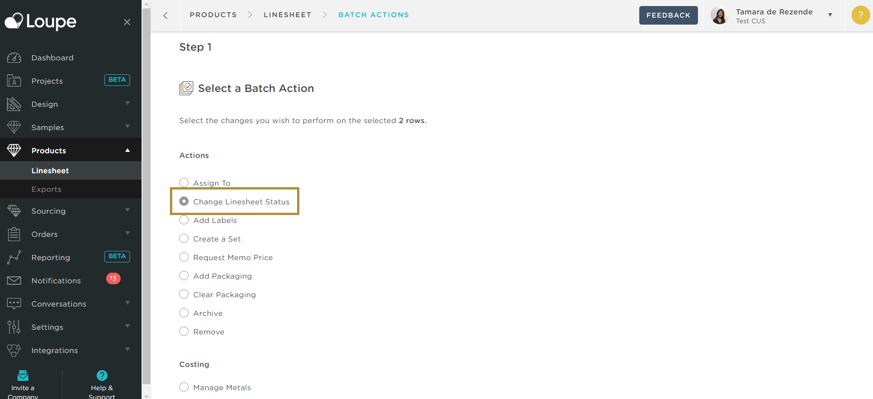Open Projects in the sidebar
The image size is (873, 399).
click(47, 81)
